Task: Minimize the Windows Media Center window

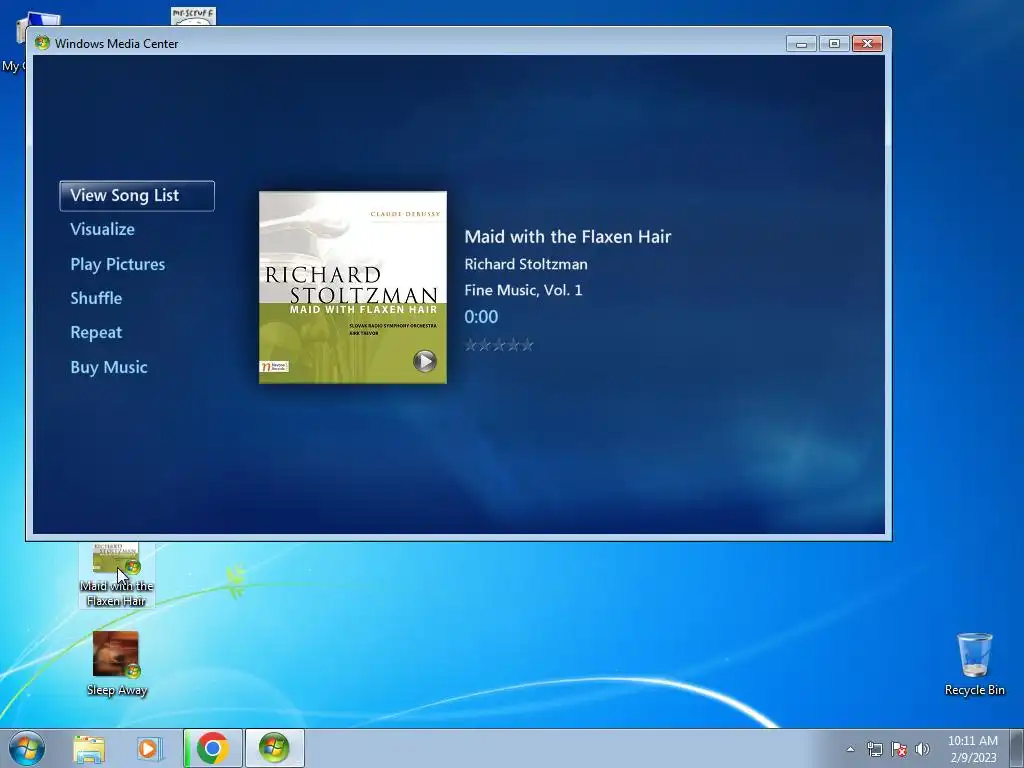Action: tap(801, 44)
